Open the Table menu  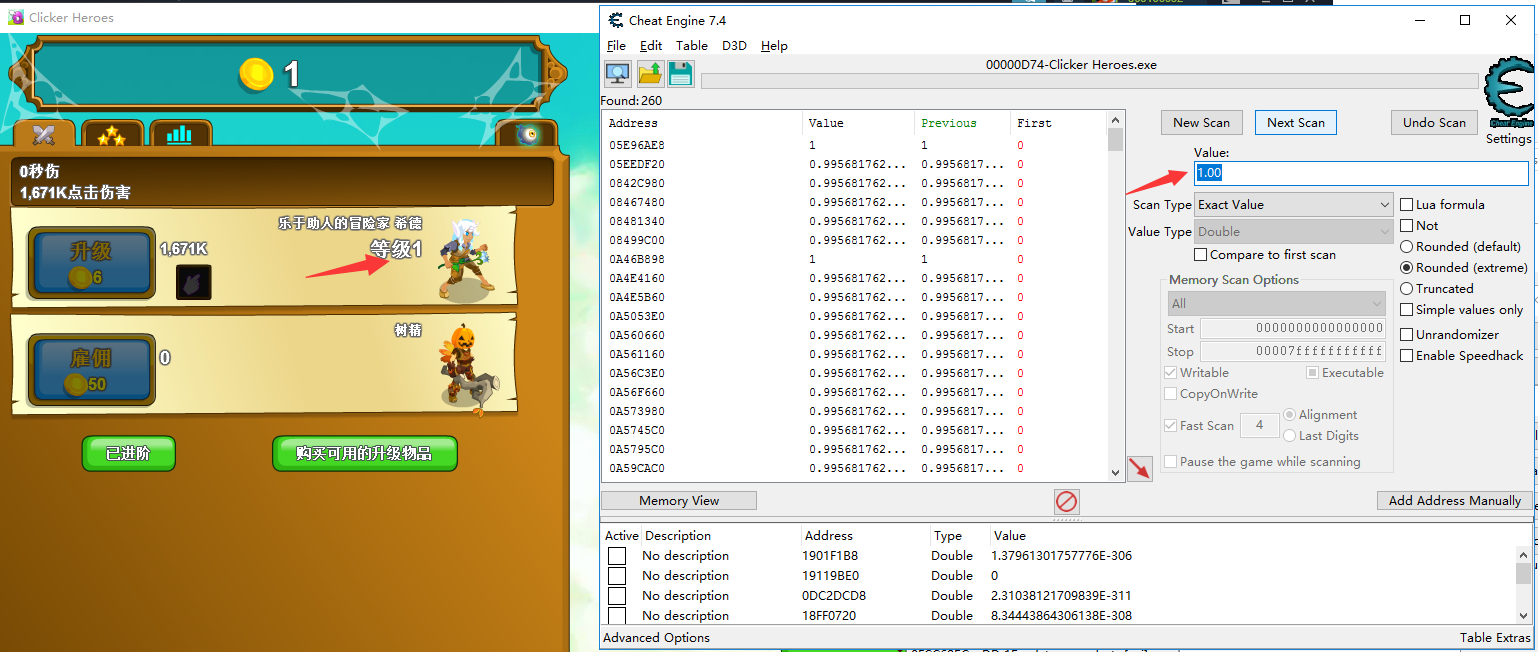tap(692, 45)
